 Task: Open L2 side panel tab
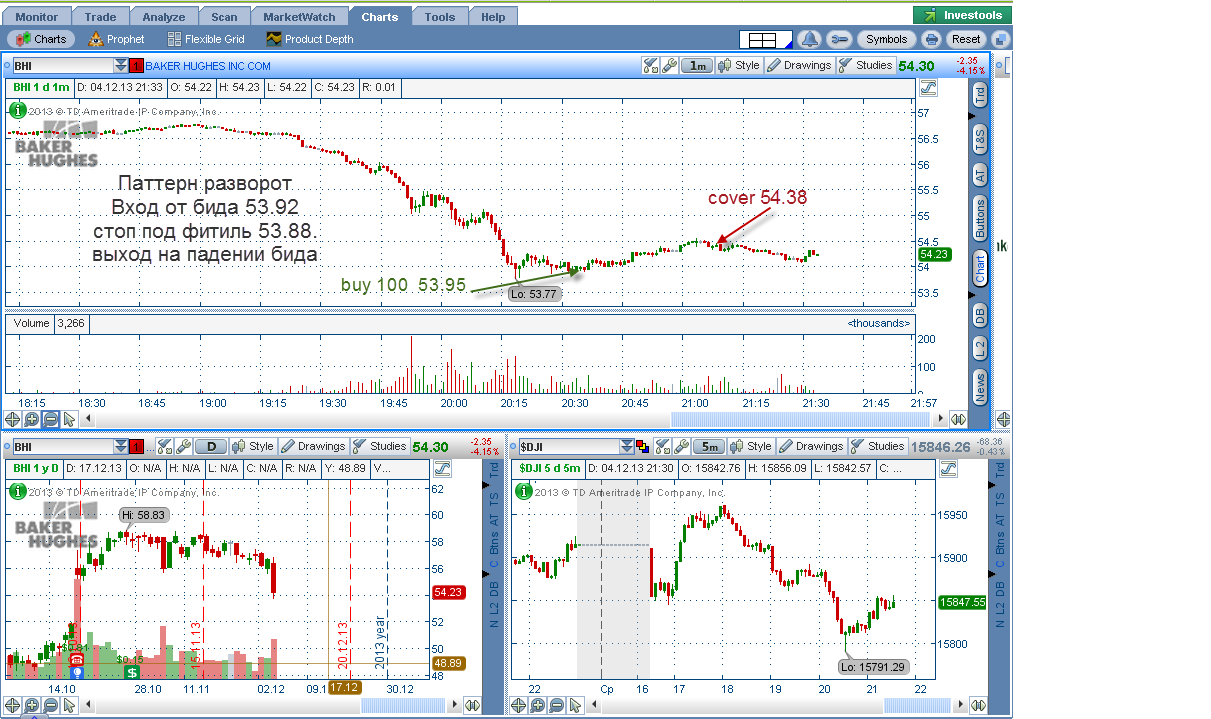pos(980,348)
